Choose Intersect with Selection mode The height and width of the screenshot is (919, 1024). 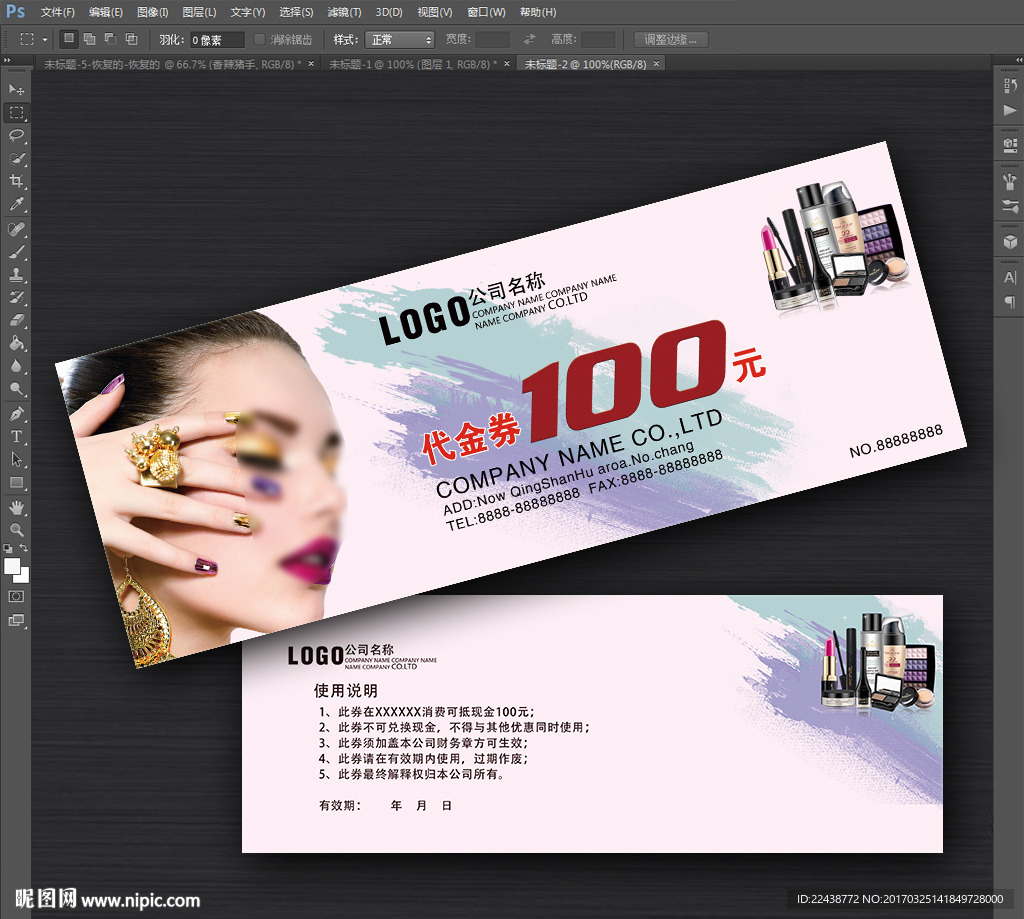(x=131, y=39)
